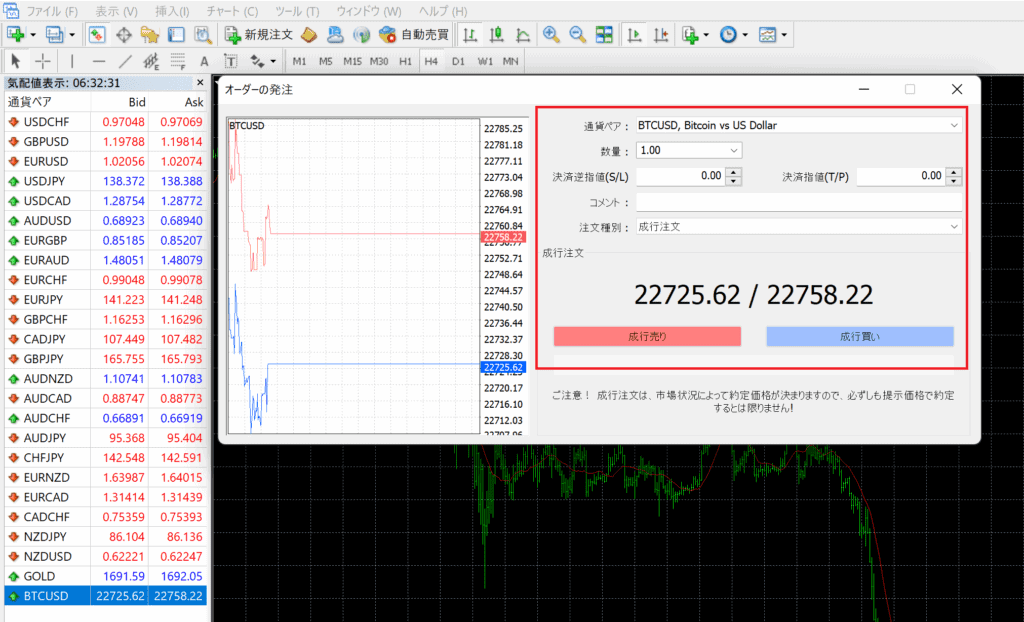This screenshot has width=1024, height=622.
Task: Expand the Arrows objects dropdown
Action: (273, 62)
